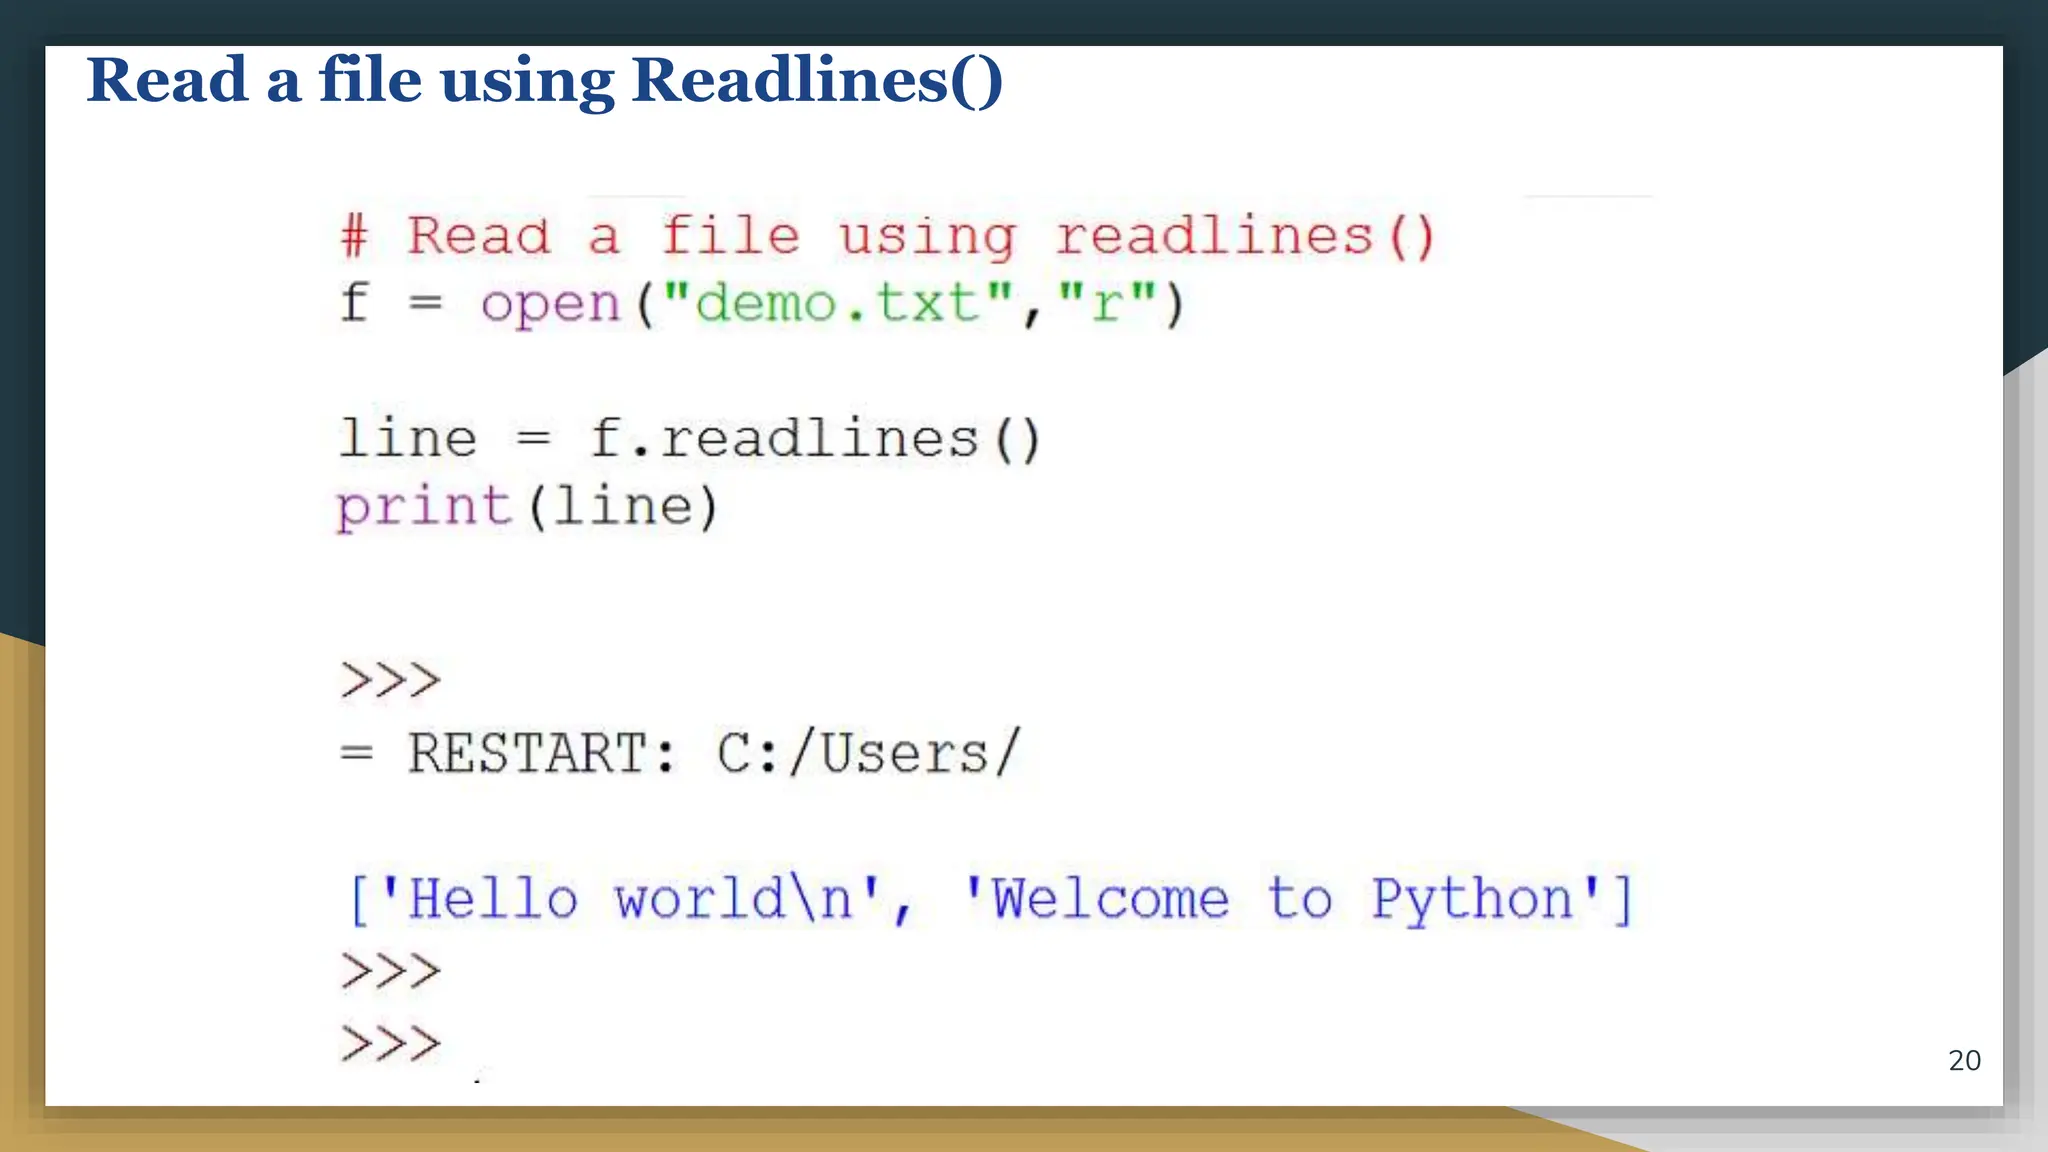Viewport: 2048px width, 1152px height.
Task: Click the 'Welcome to Python' output string
Action: pos(1283,899)
